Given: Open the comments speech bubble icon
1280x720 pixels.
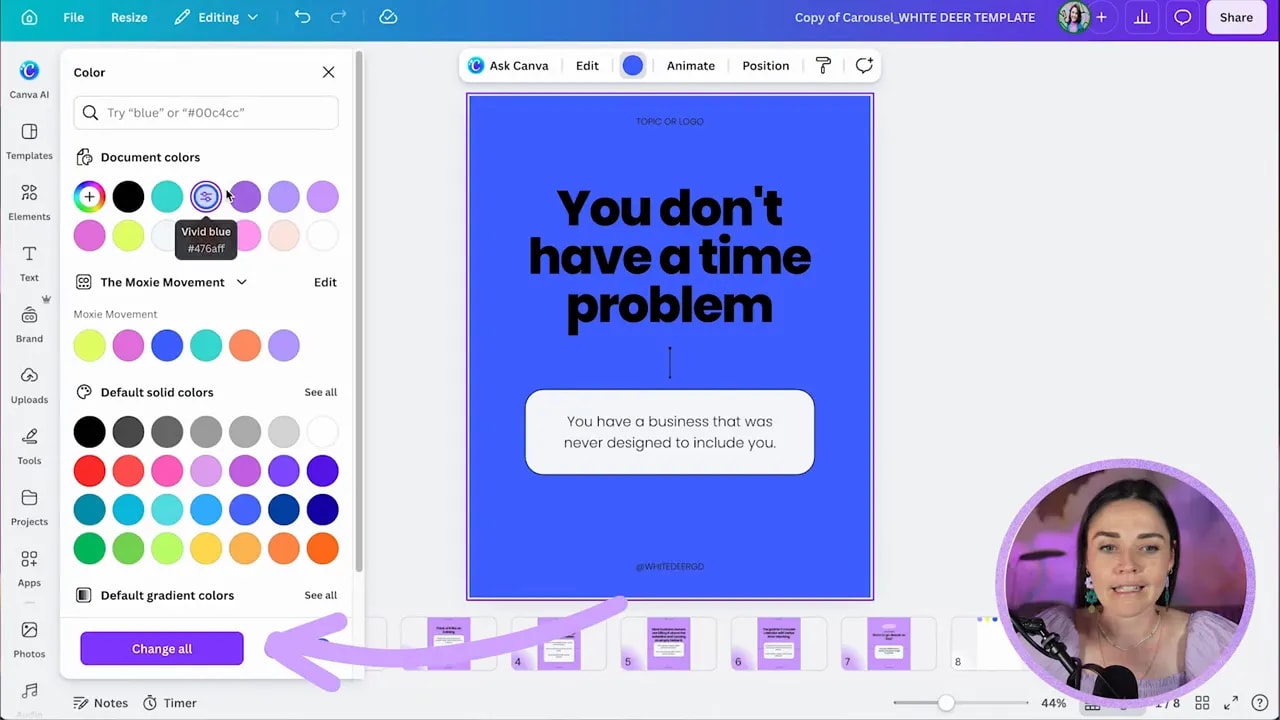Looking at the screenshot, I should pyautogui.click(x=1183, y=17).
